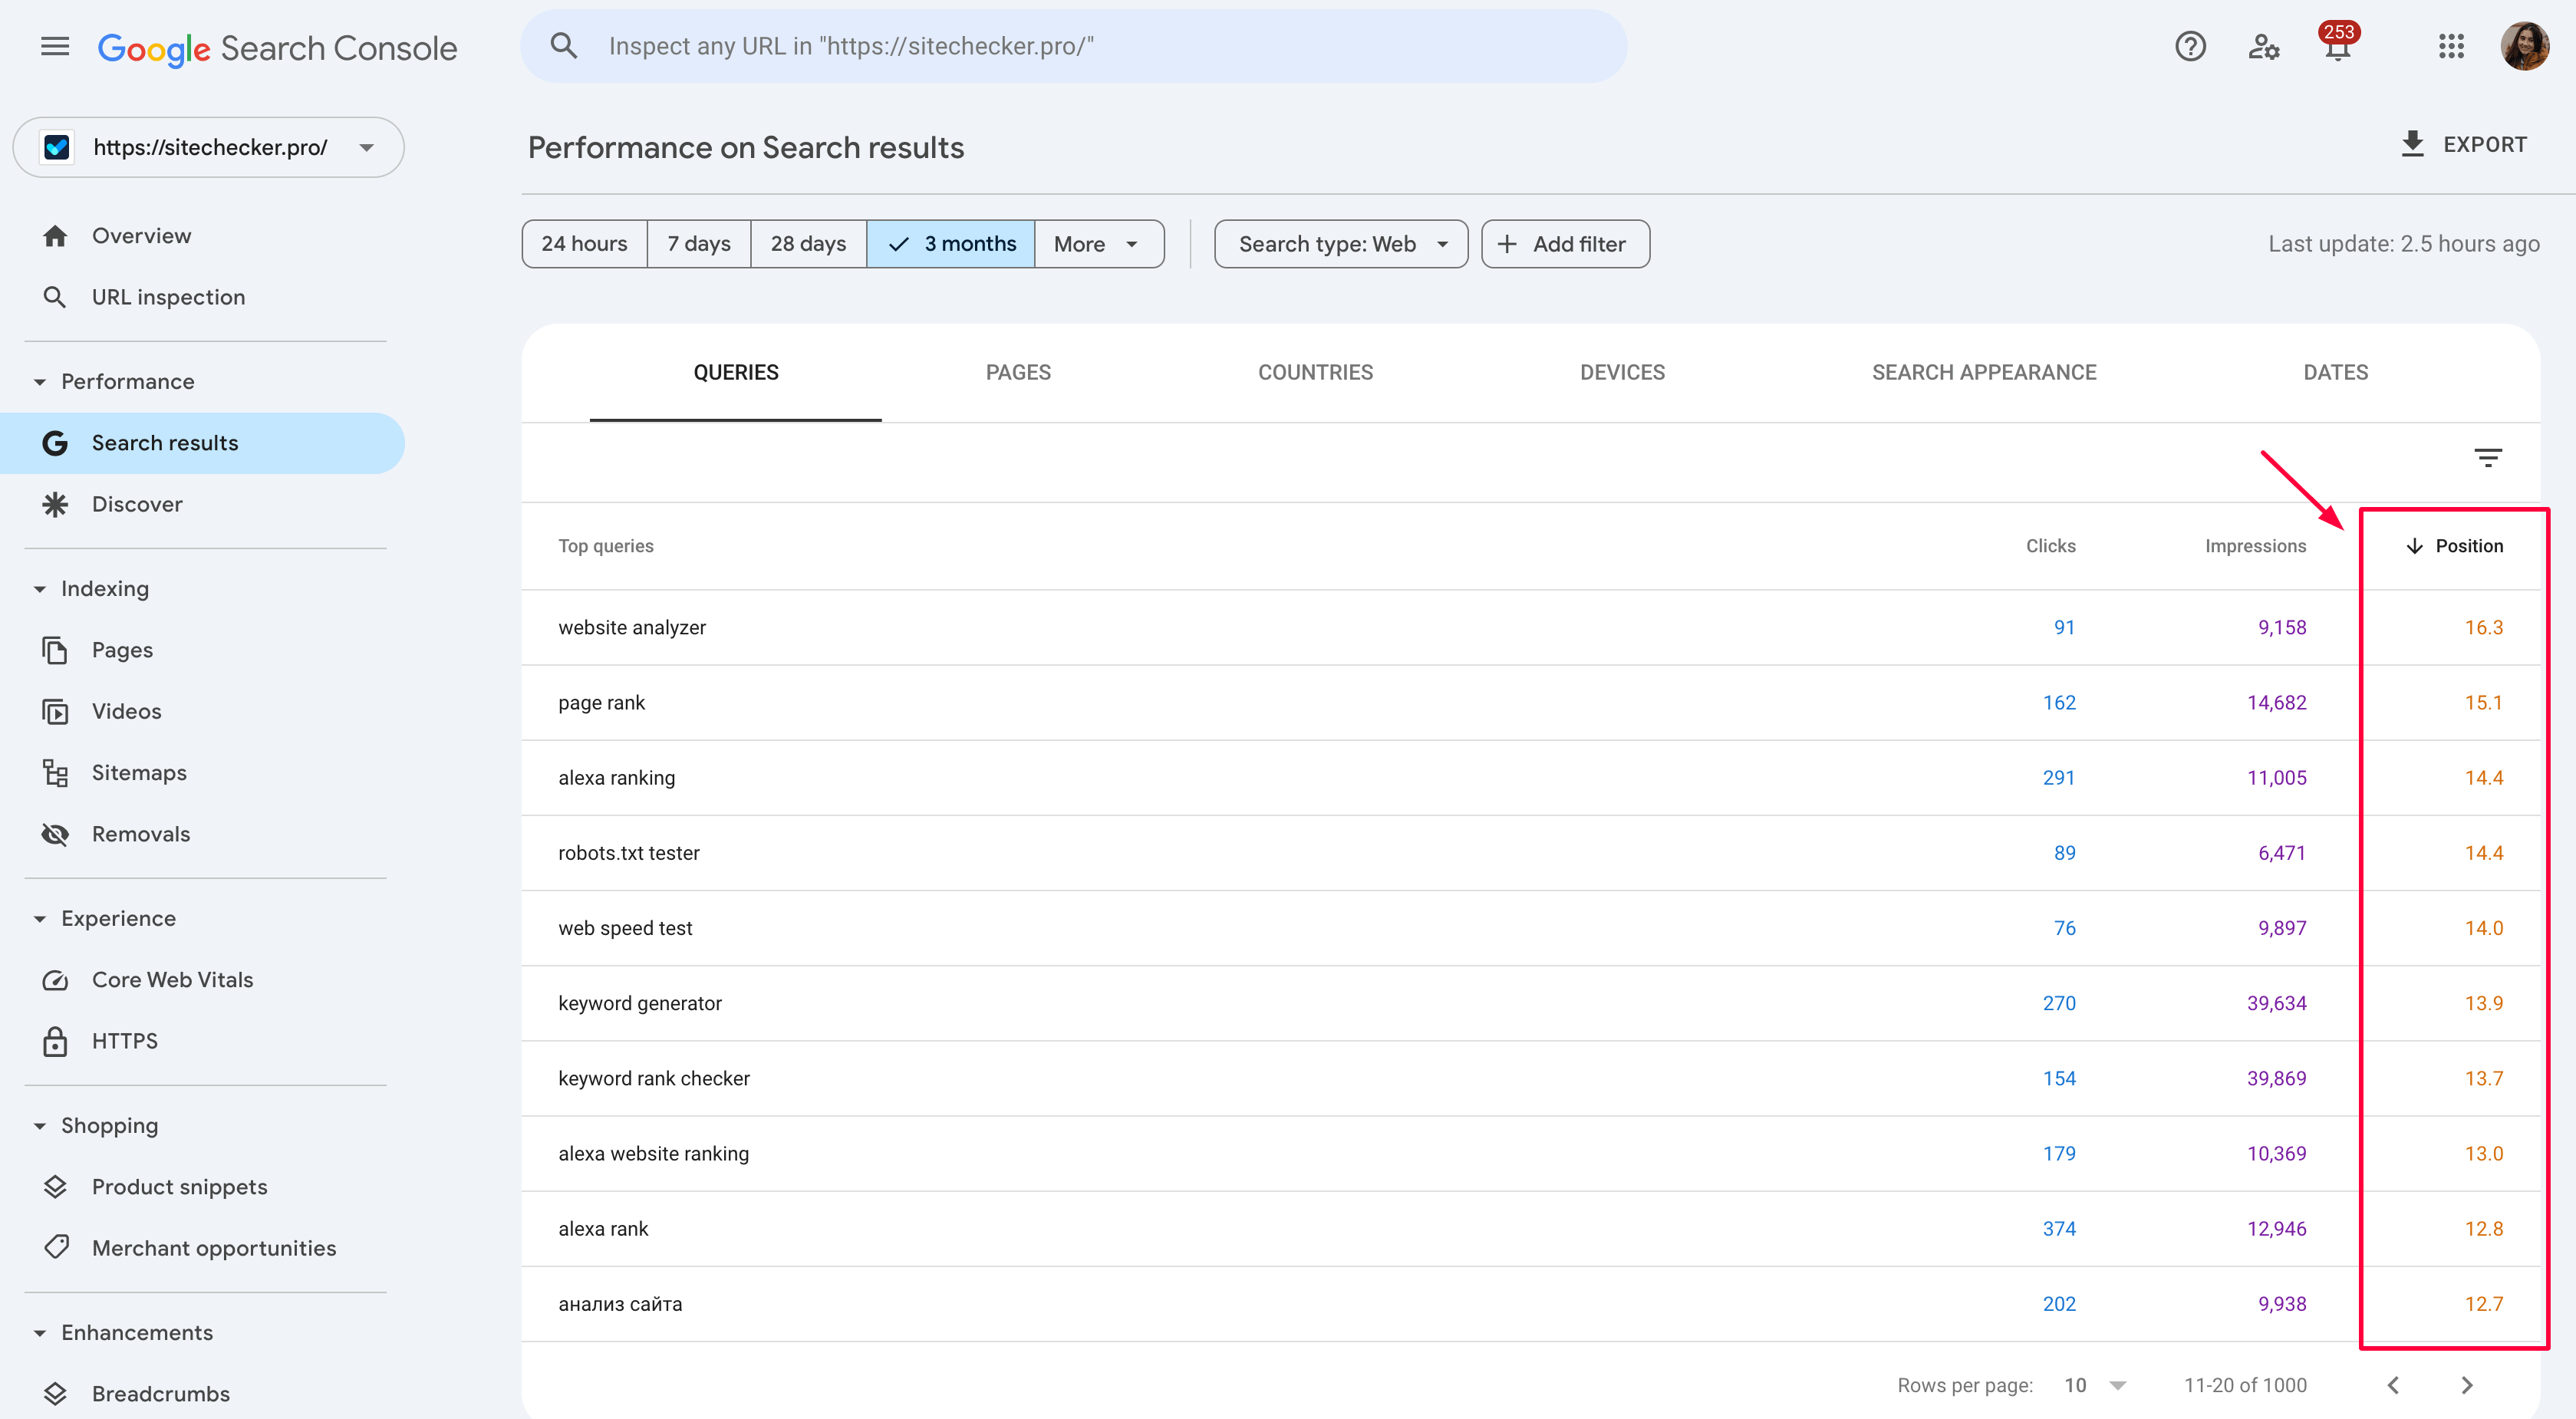Click the Pages documents icon in Indexing

pos(55,650)
